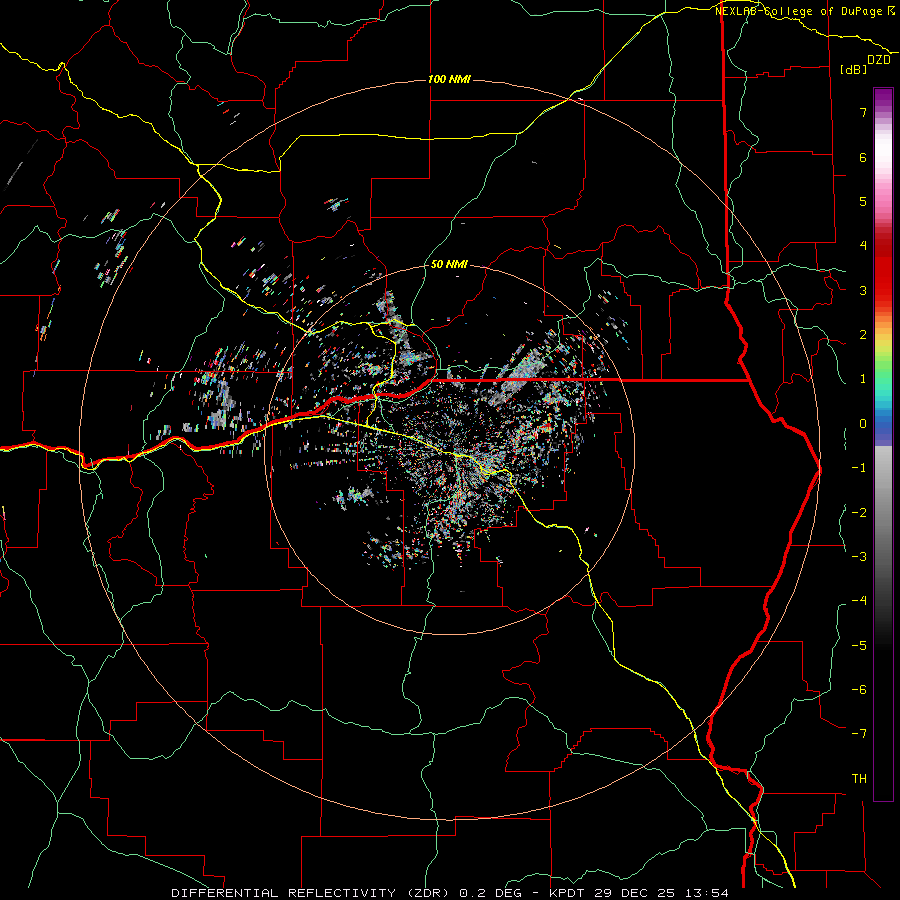Click the 6 value on the color scale

863,157
